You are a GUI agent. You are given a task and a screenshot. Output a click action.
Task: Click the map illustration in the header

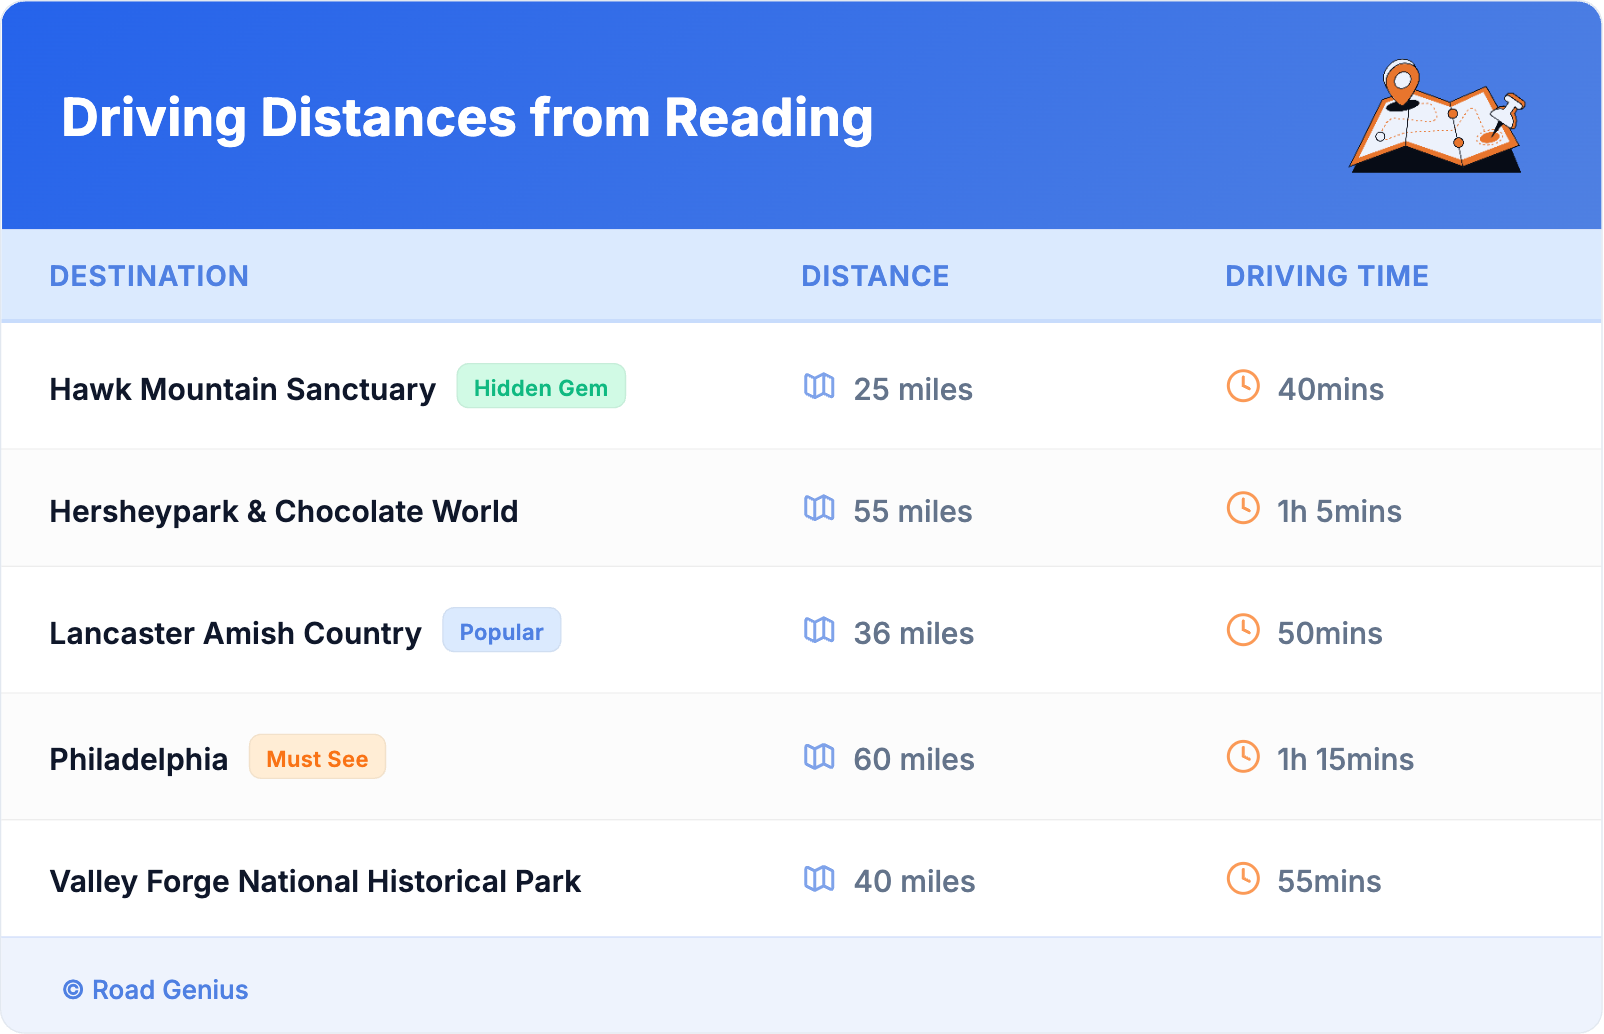[x=1438, y=118]
